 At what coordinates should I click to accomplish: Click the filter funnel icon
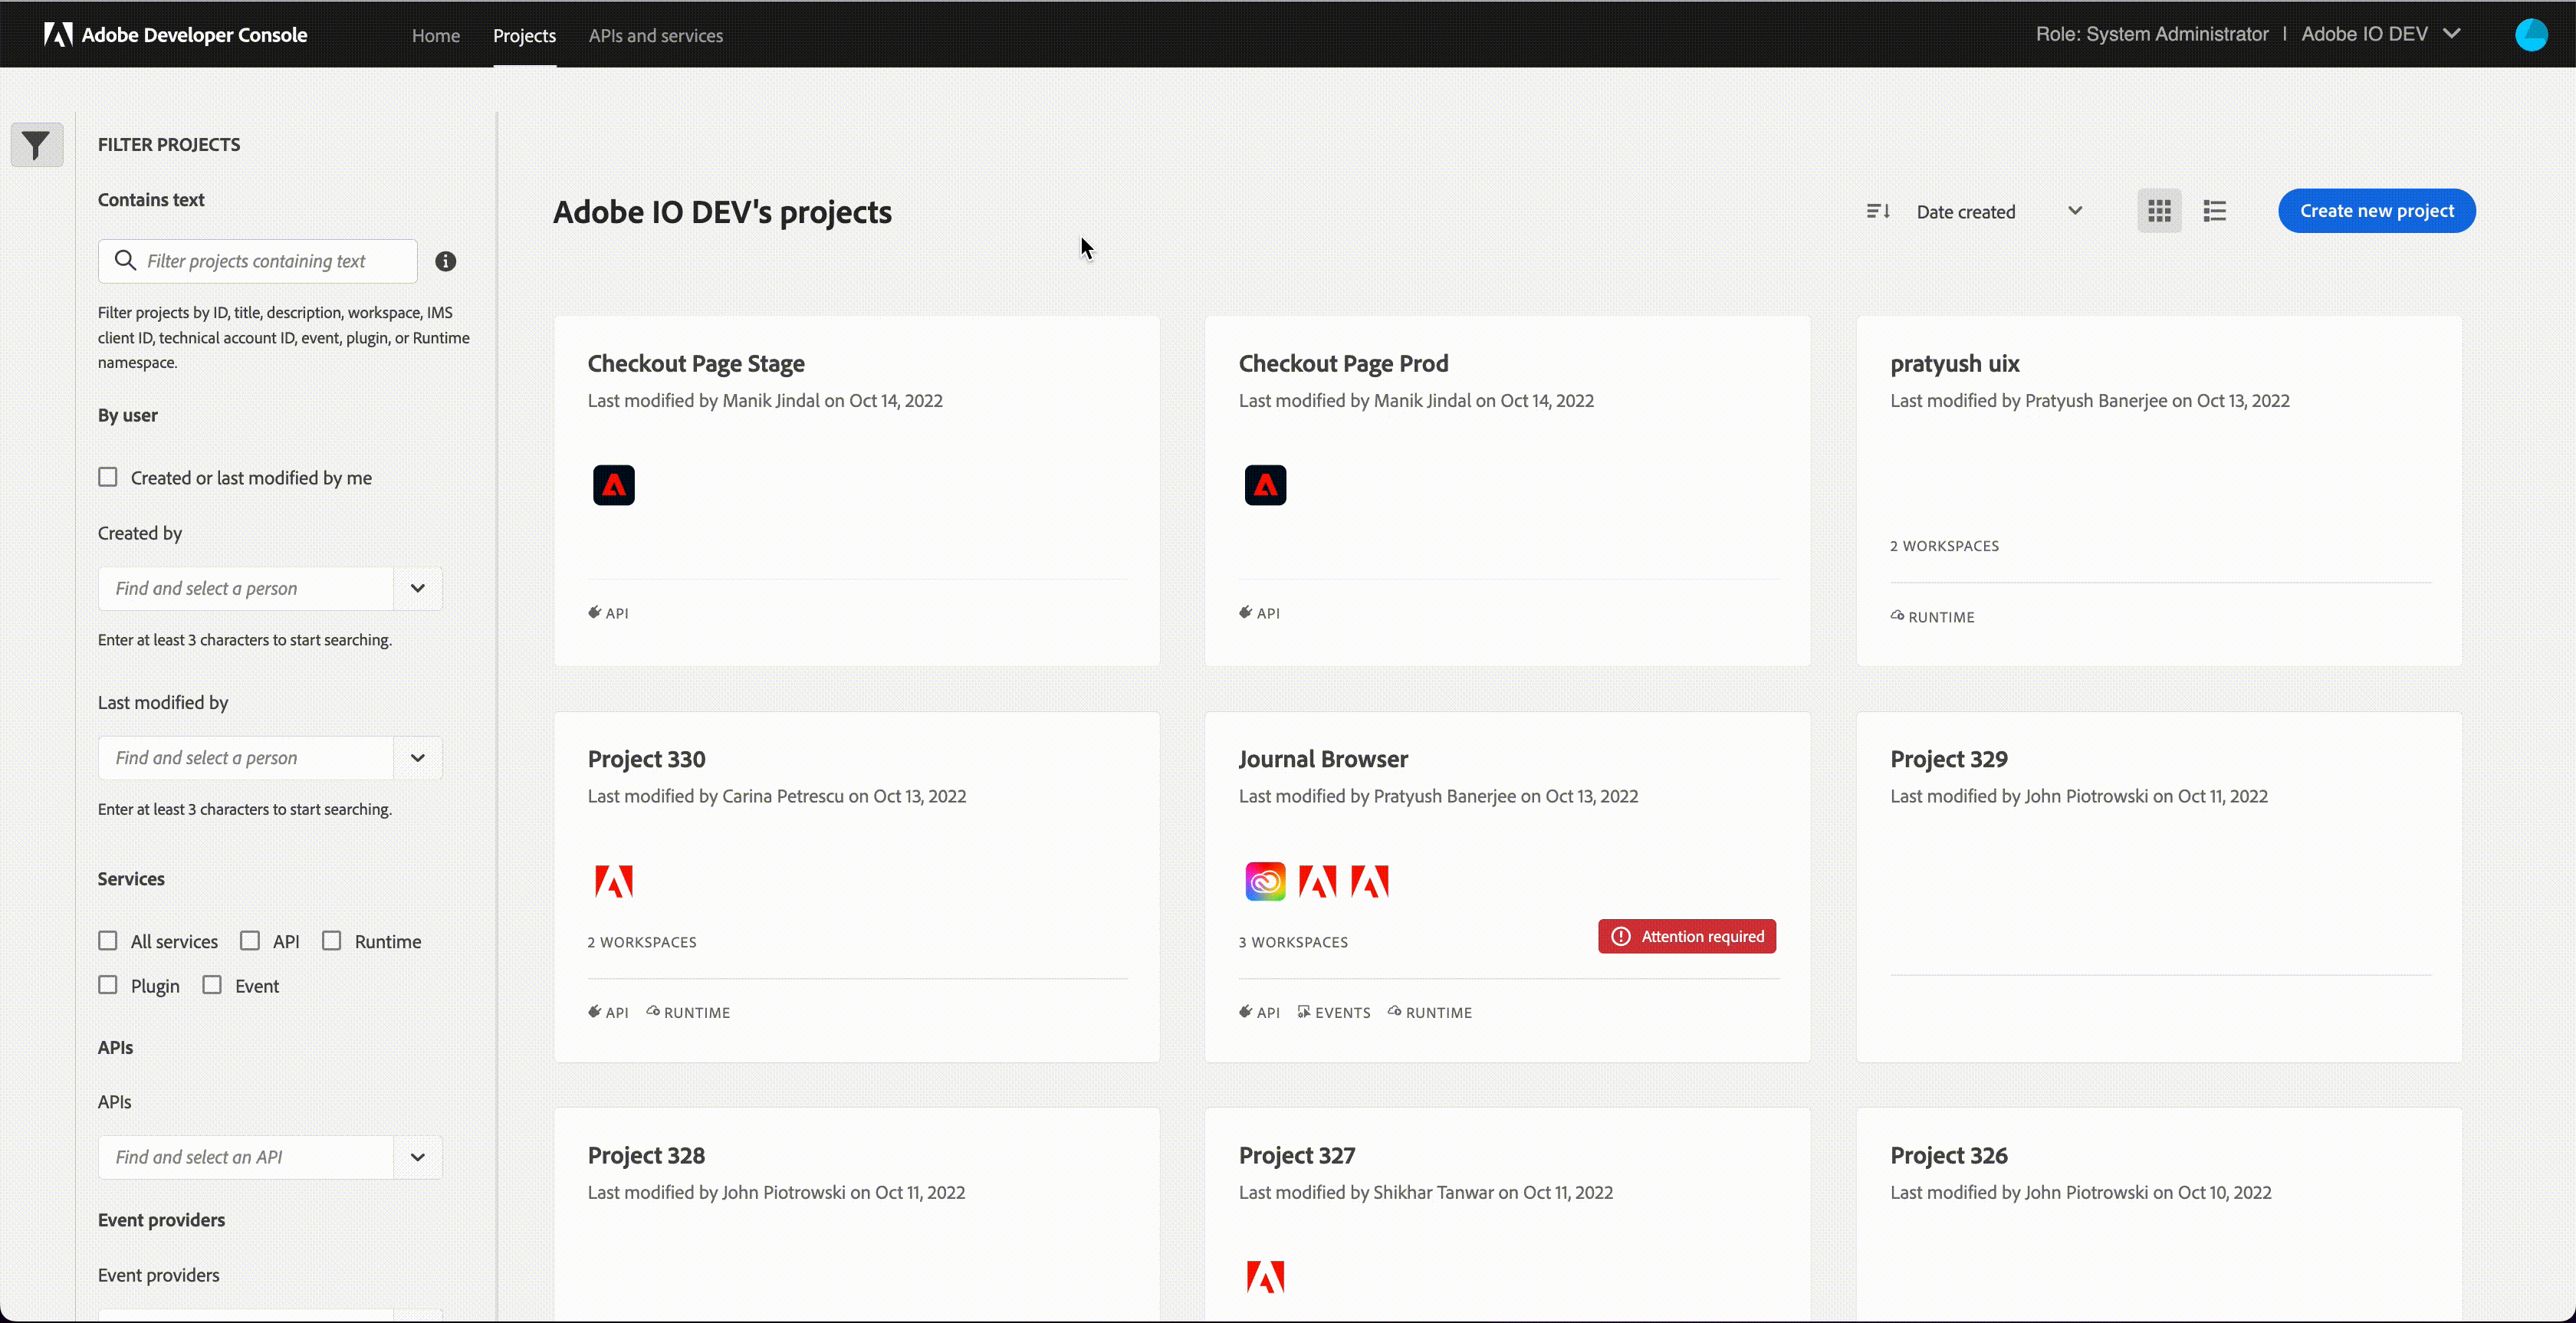36,146
